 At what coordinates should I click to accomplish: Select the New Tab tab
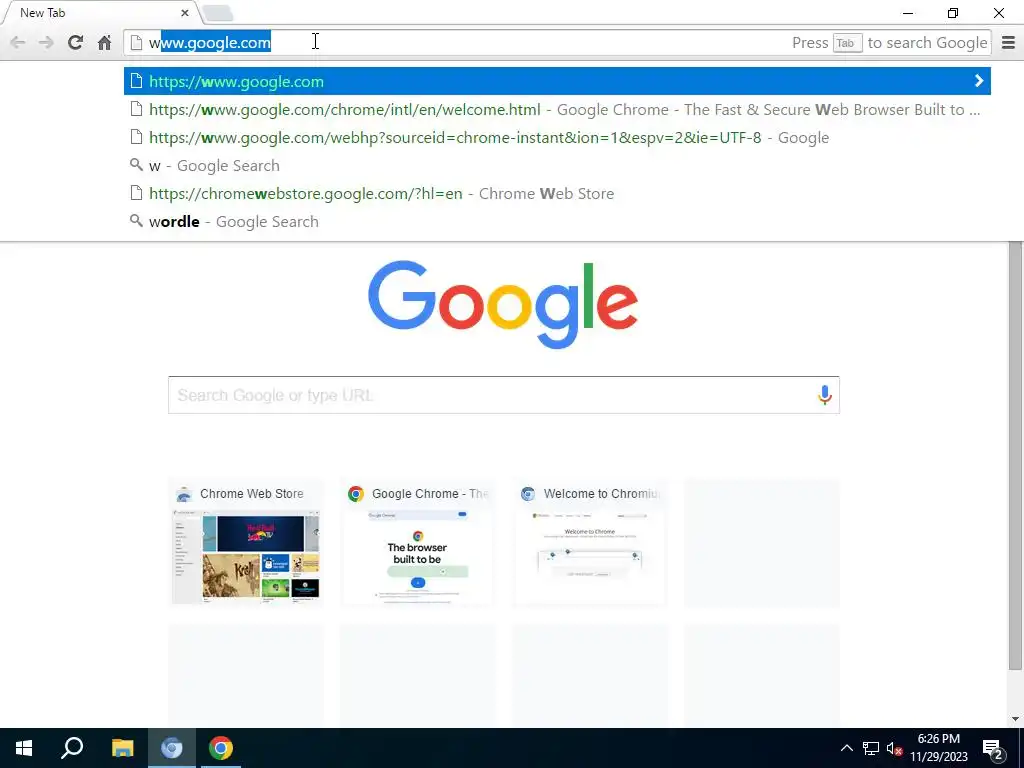98,12
